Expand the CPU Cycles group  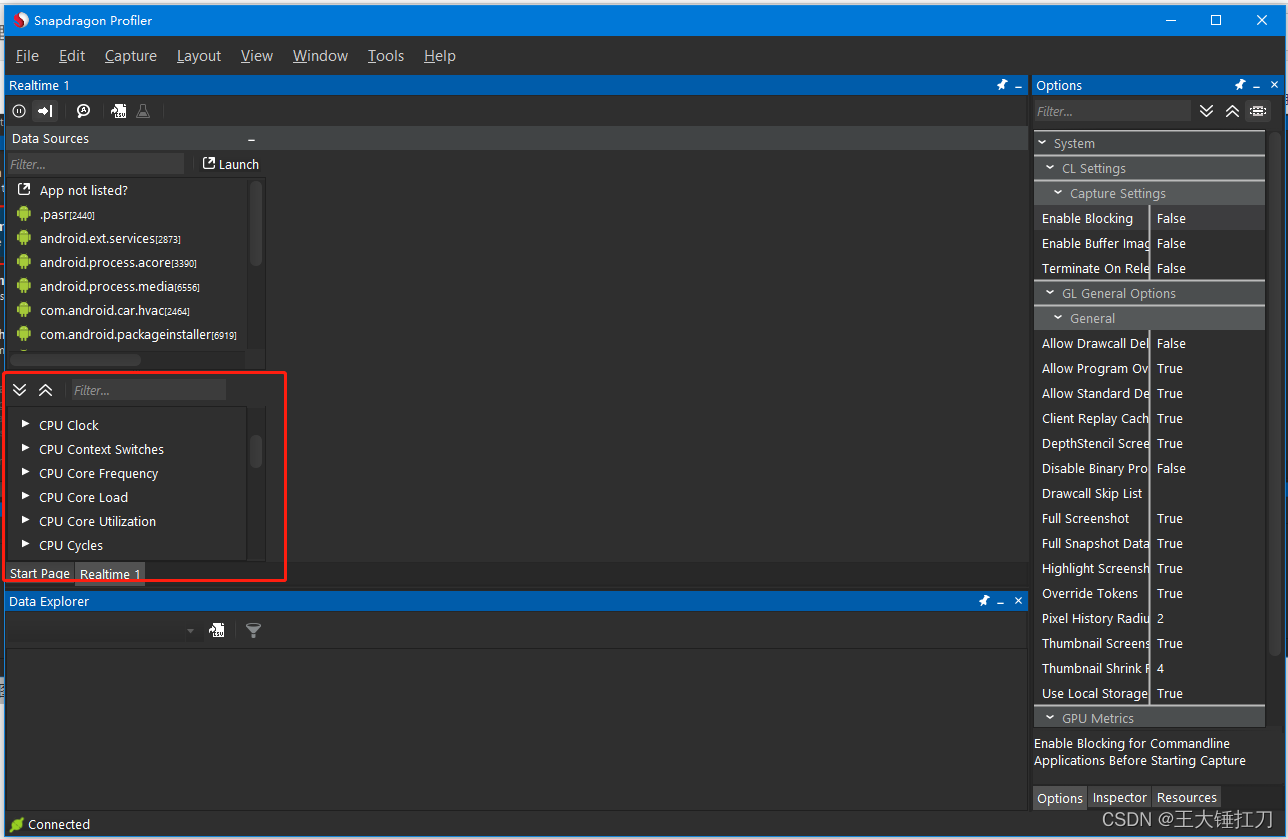(26, 544)
